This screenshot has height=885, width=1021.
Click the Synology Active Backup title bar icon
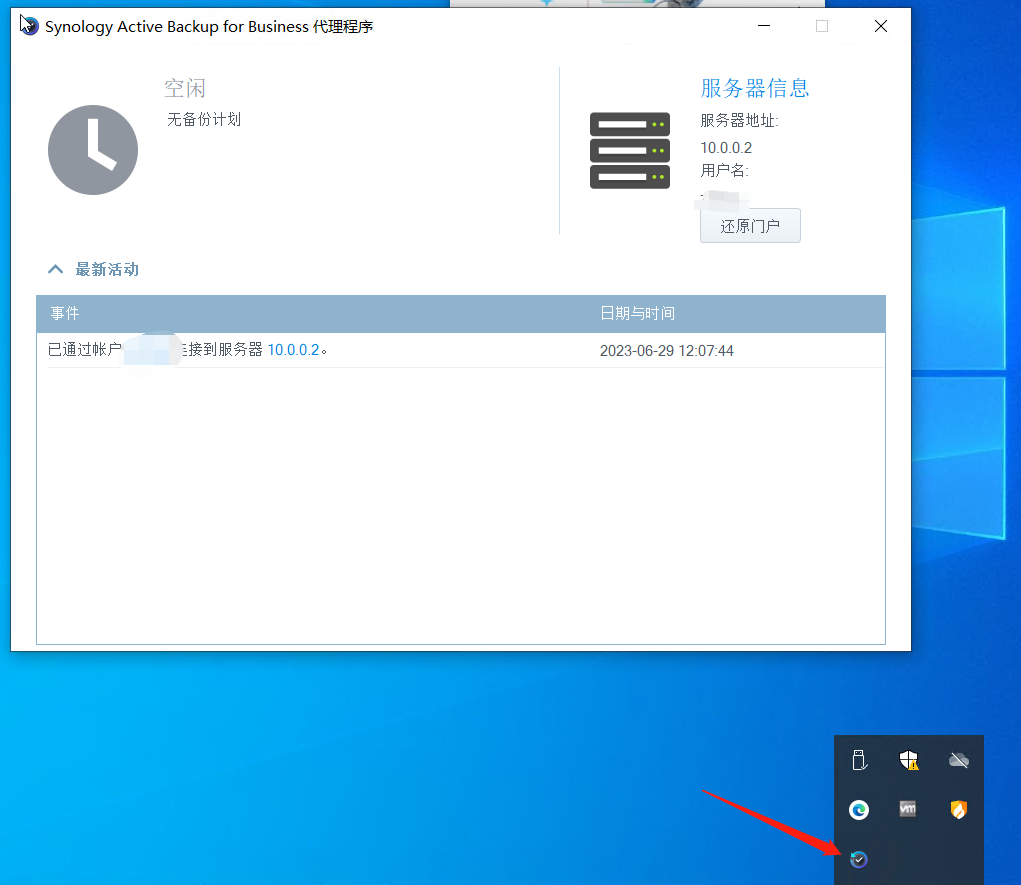[x=29, y=26]
